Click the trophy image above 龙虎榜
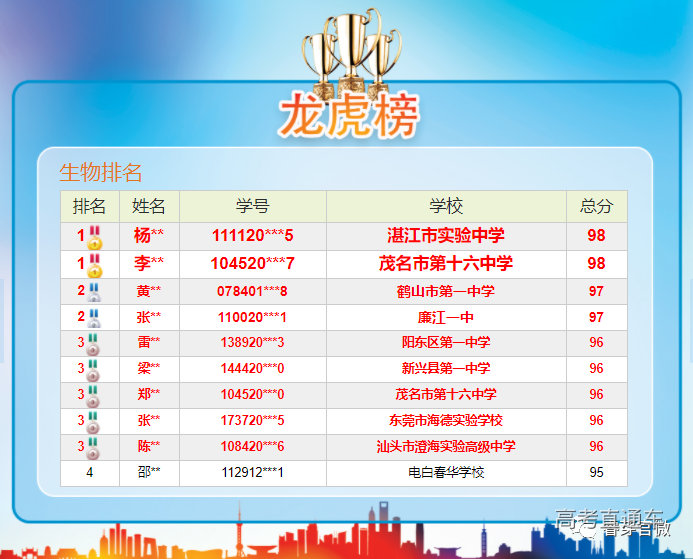Image resolution: width=693 pixels, height=559 pixels. click(x=351, y=53)
